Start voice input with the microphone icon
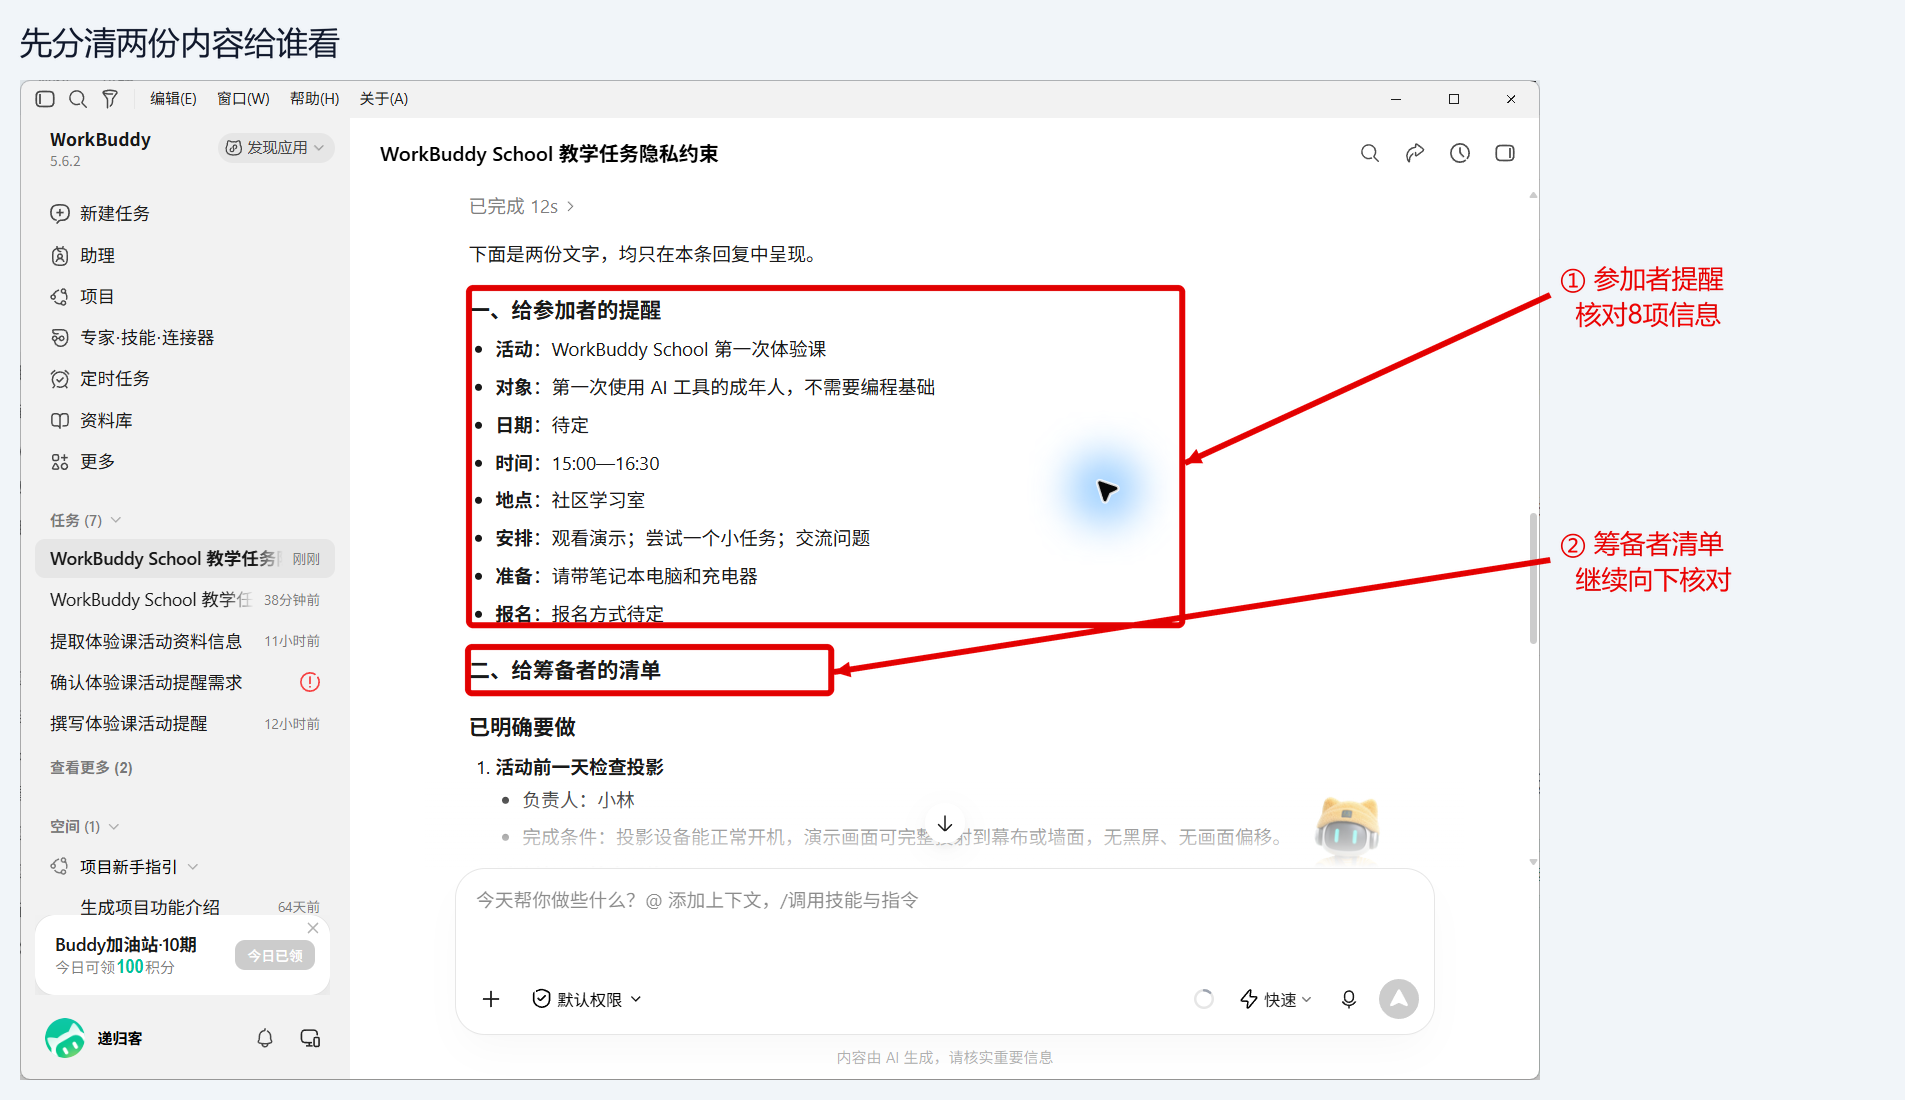The width and height of the screenshot is (1905, 1100). point(1349,999)
